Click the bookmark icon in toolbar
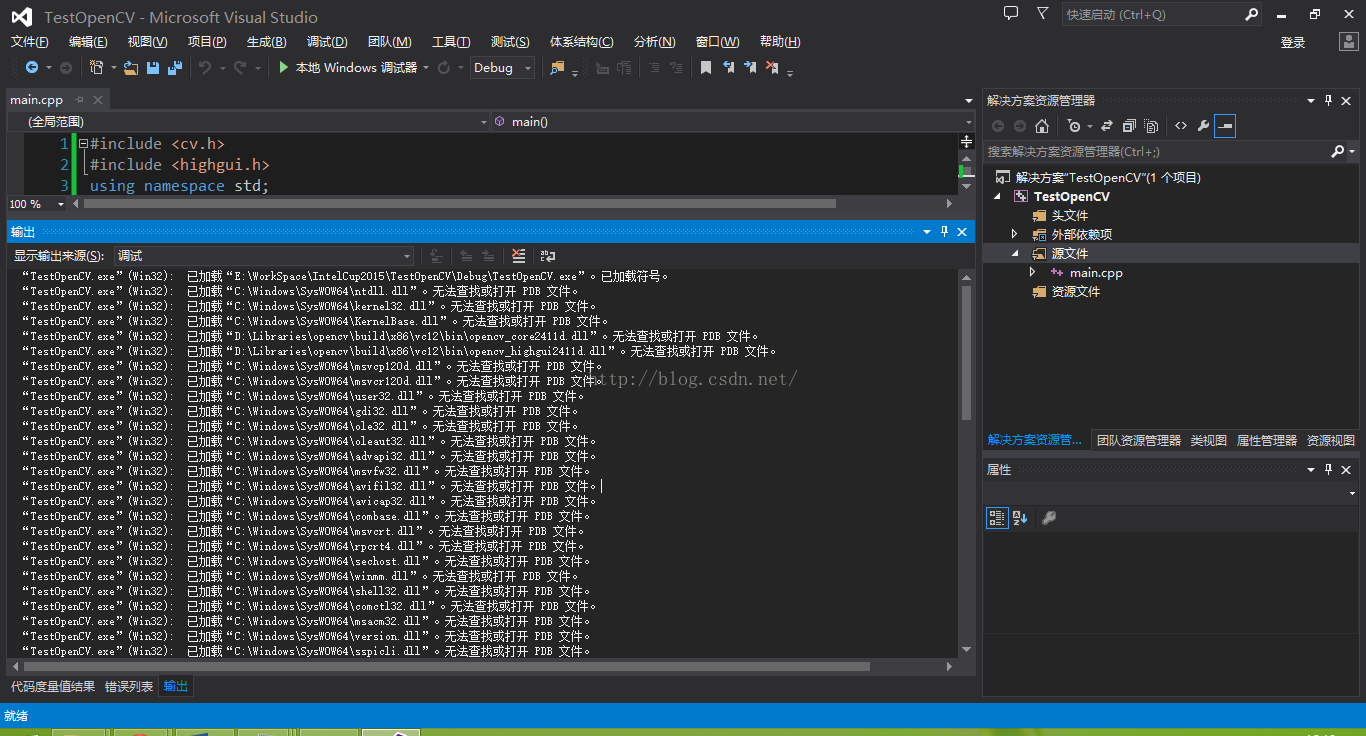Viewport: 1366px width, 736px height. [x=706, y=68]
